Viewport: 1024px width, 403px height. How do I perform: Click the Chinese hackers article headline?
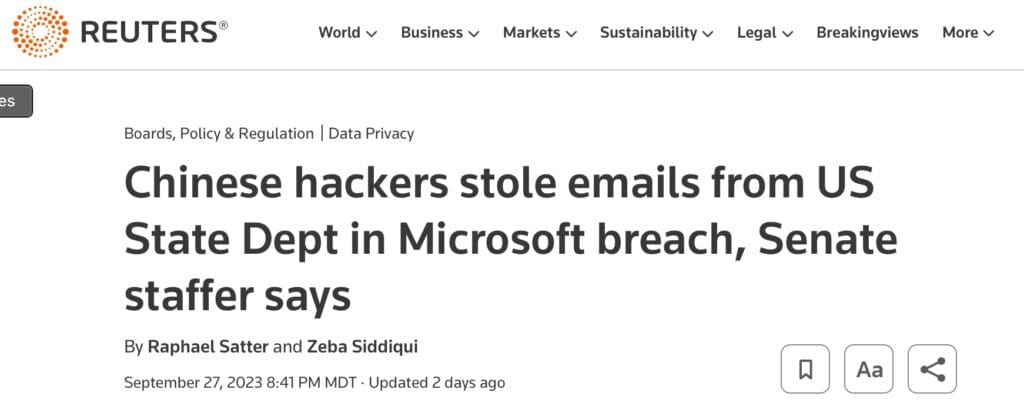coord(510,240)
